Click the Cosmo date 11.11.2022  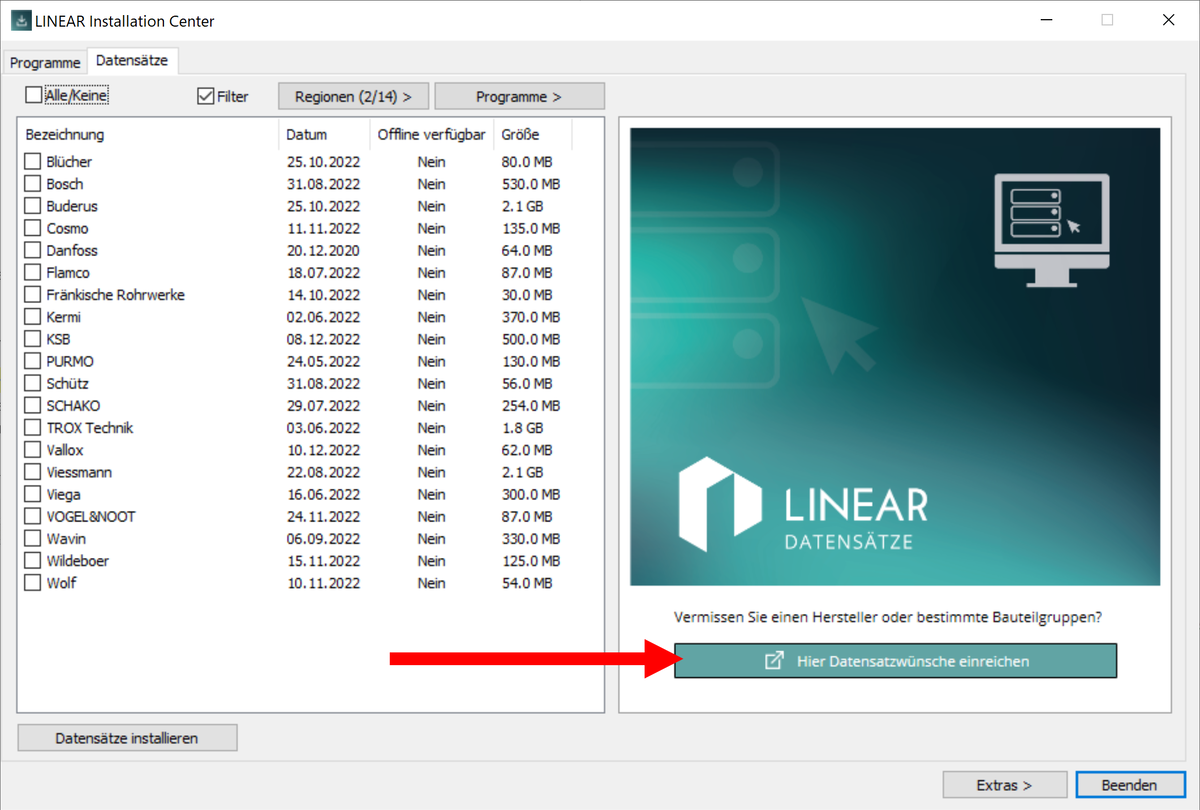pos(323,228)
